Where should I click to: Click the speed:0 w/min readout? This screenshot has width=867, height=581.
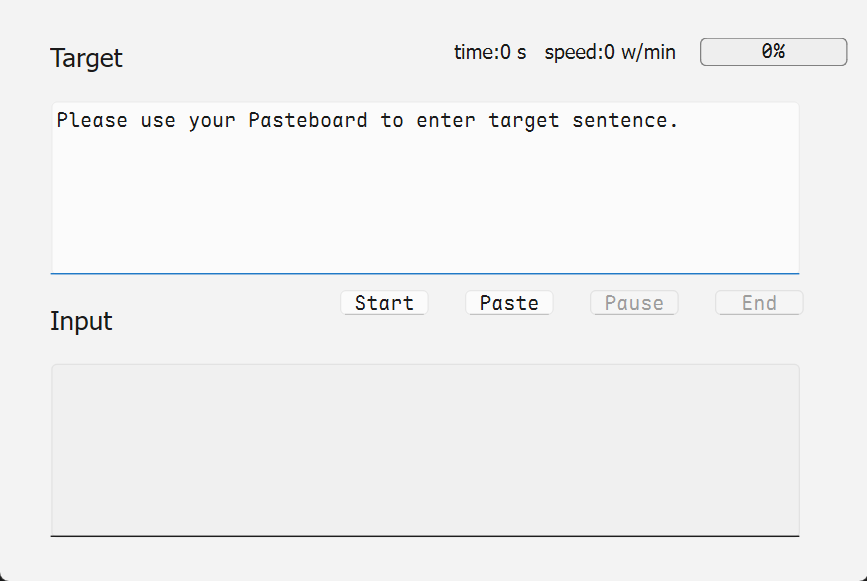pyautogui.click(x=610, y=53)
